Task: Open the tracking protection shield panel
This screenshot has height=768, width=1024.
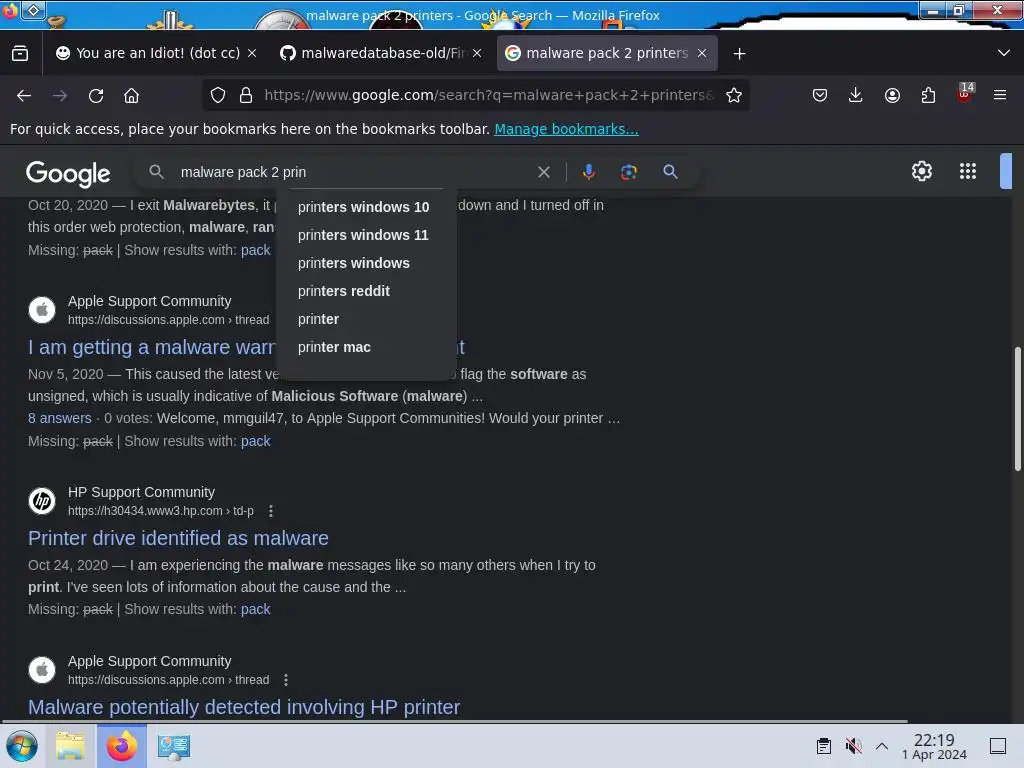Action: click(x=218, y=95)
